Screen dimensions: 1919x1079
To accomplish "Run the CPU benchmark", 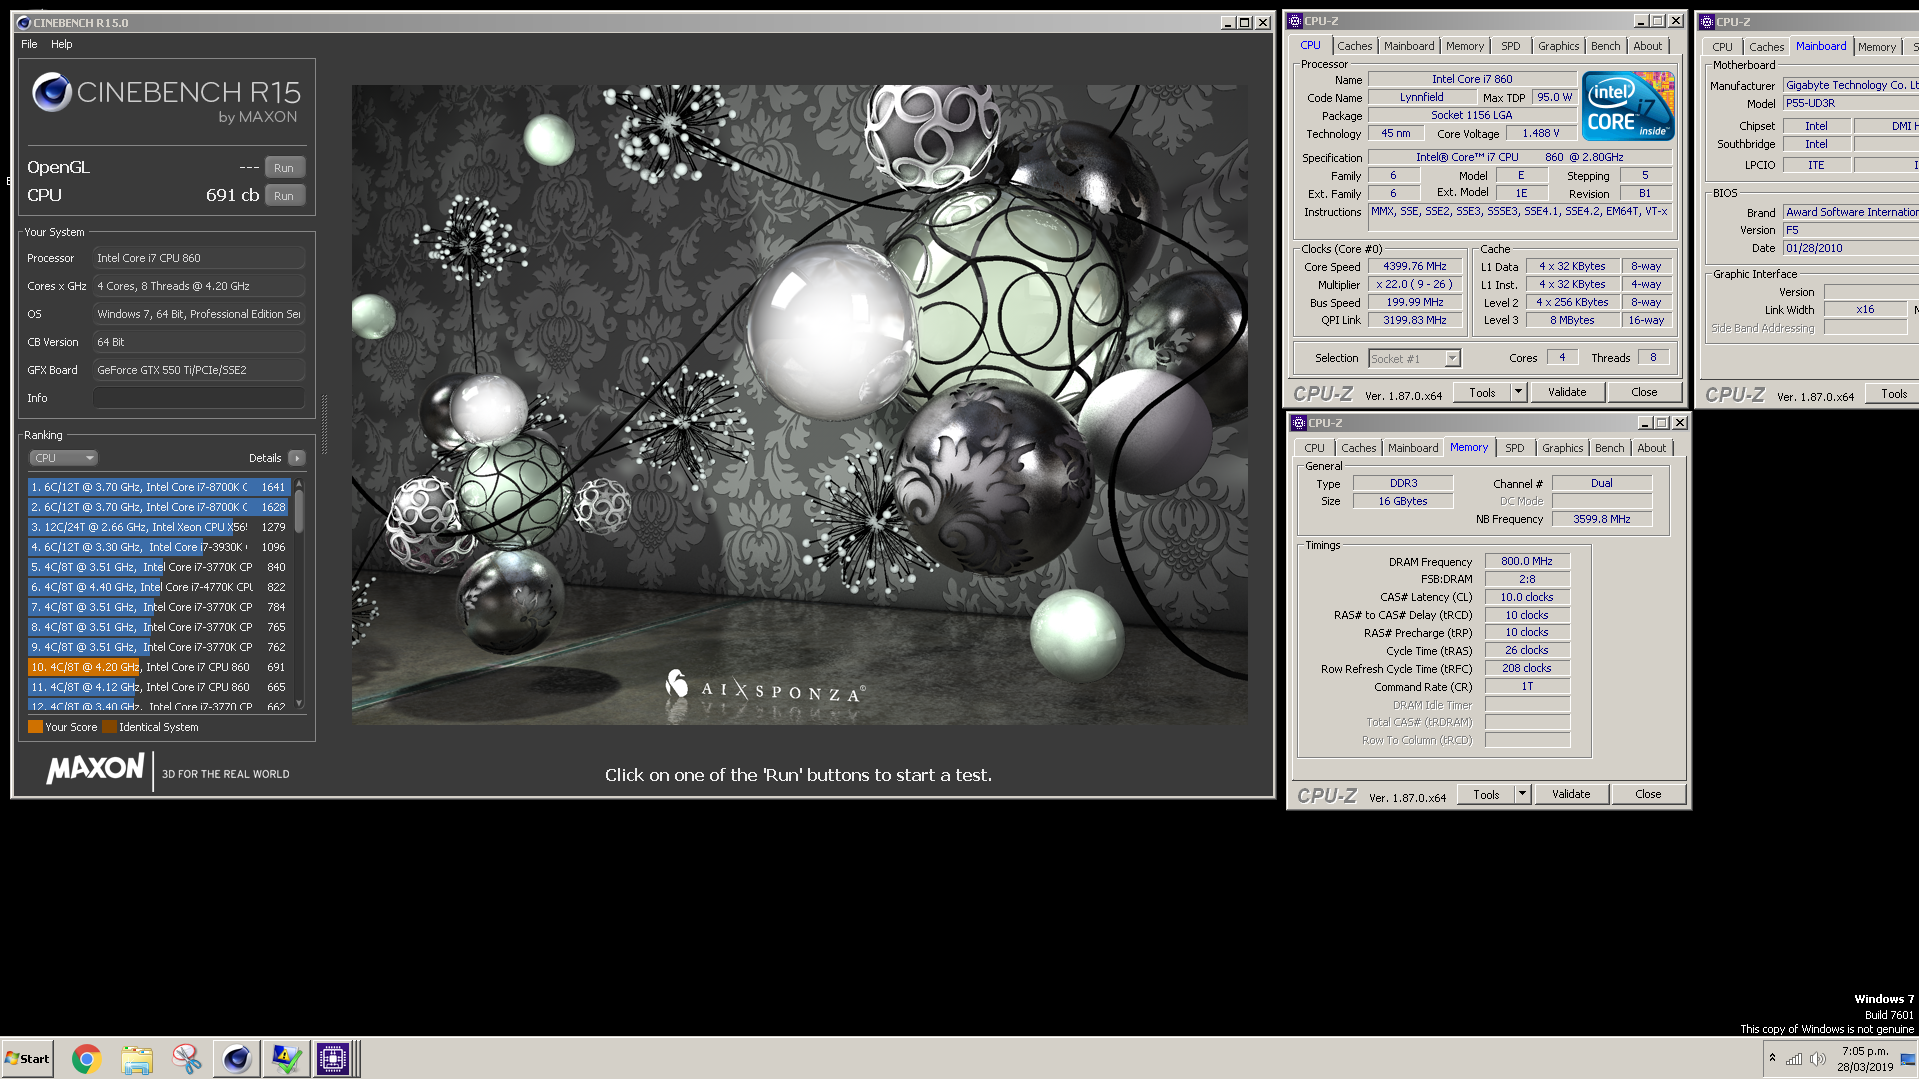I will click(284, 196).
